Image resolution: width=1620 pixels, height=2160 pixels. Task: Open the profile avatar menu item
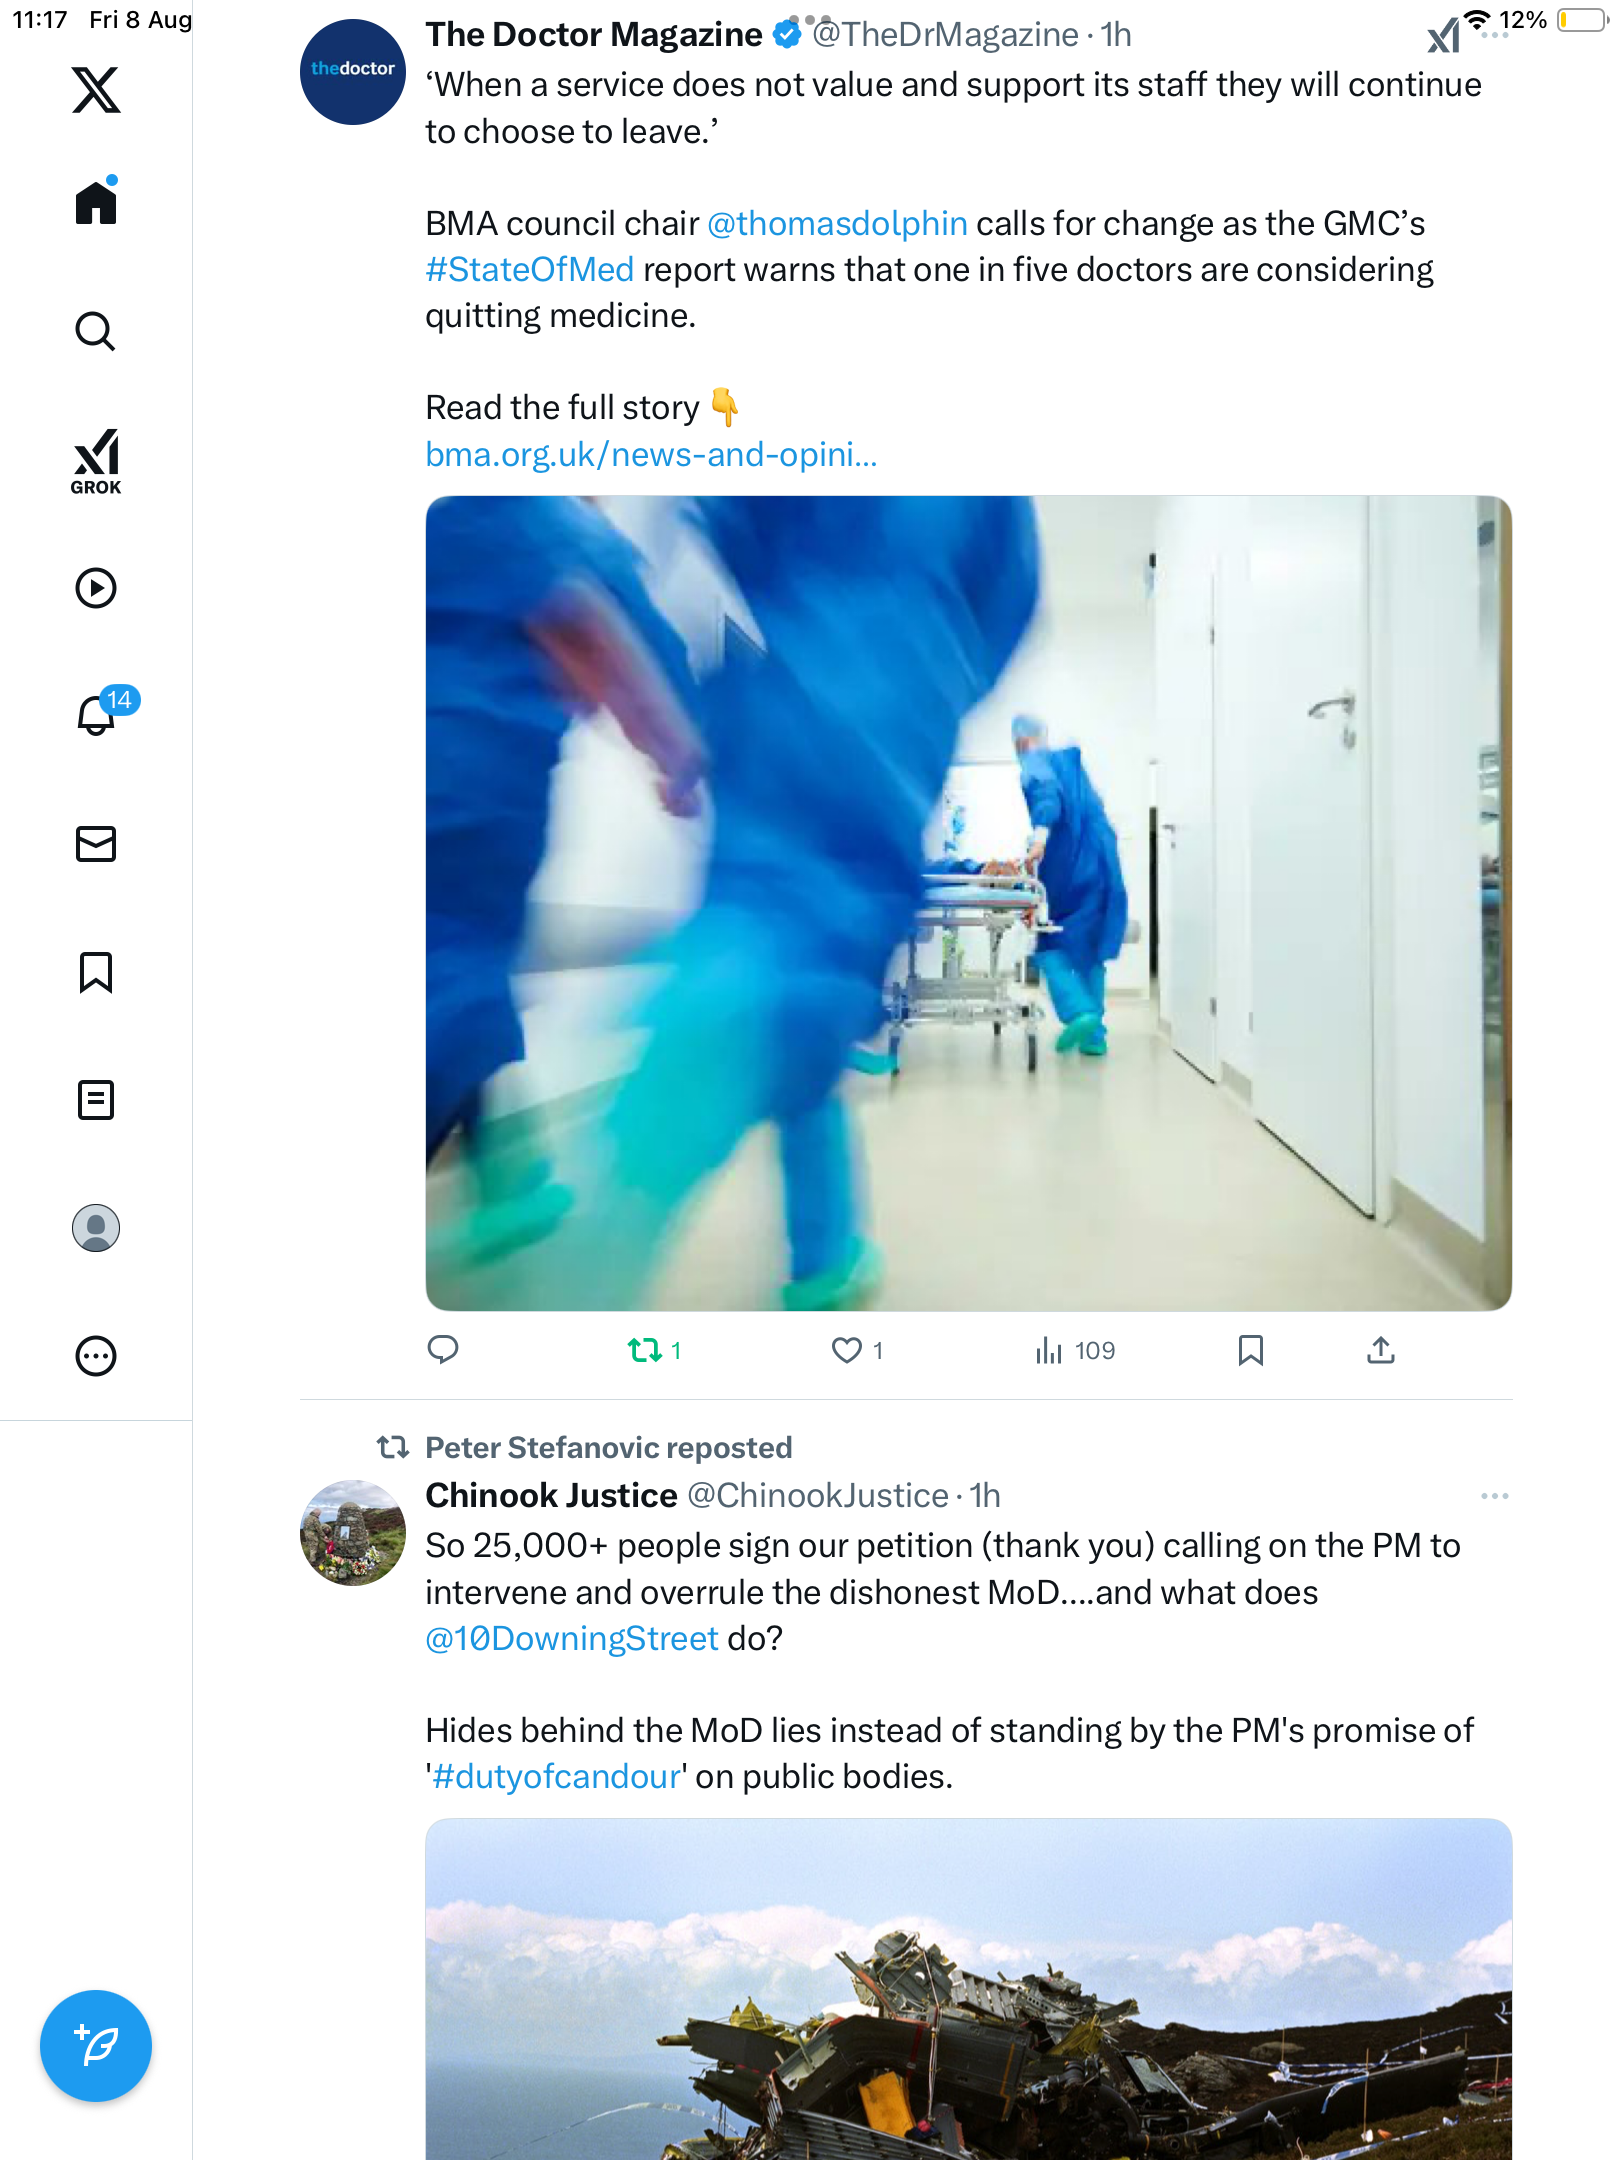pos(96,1228)
